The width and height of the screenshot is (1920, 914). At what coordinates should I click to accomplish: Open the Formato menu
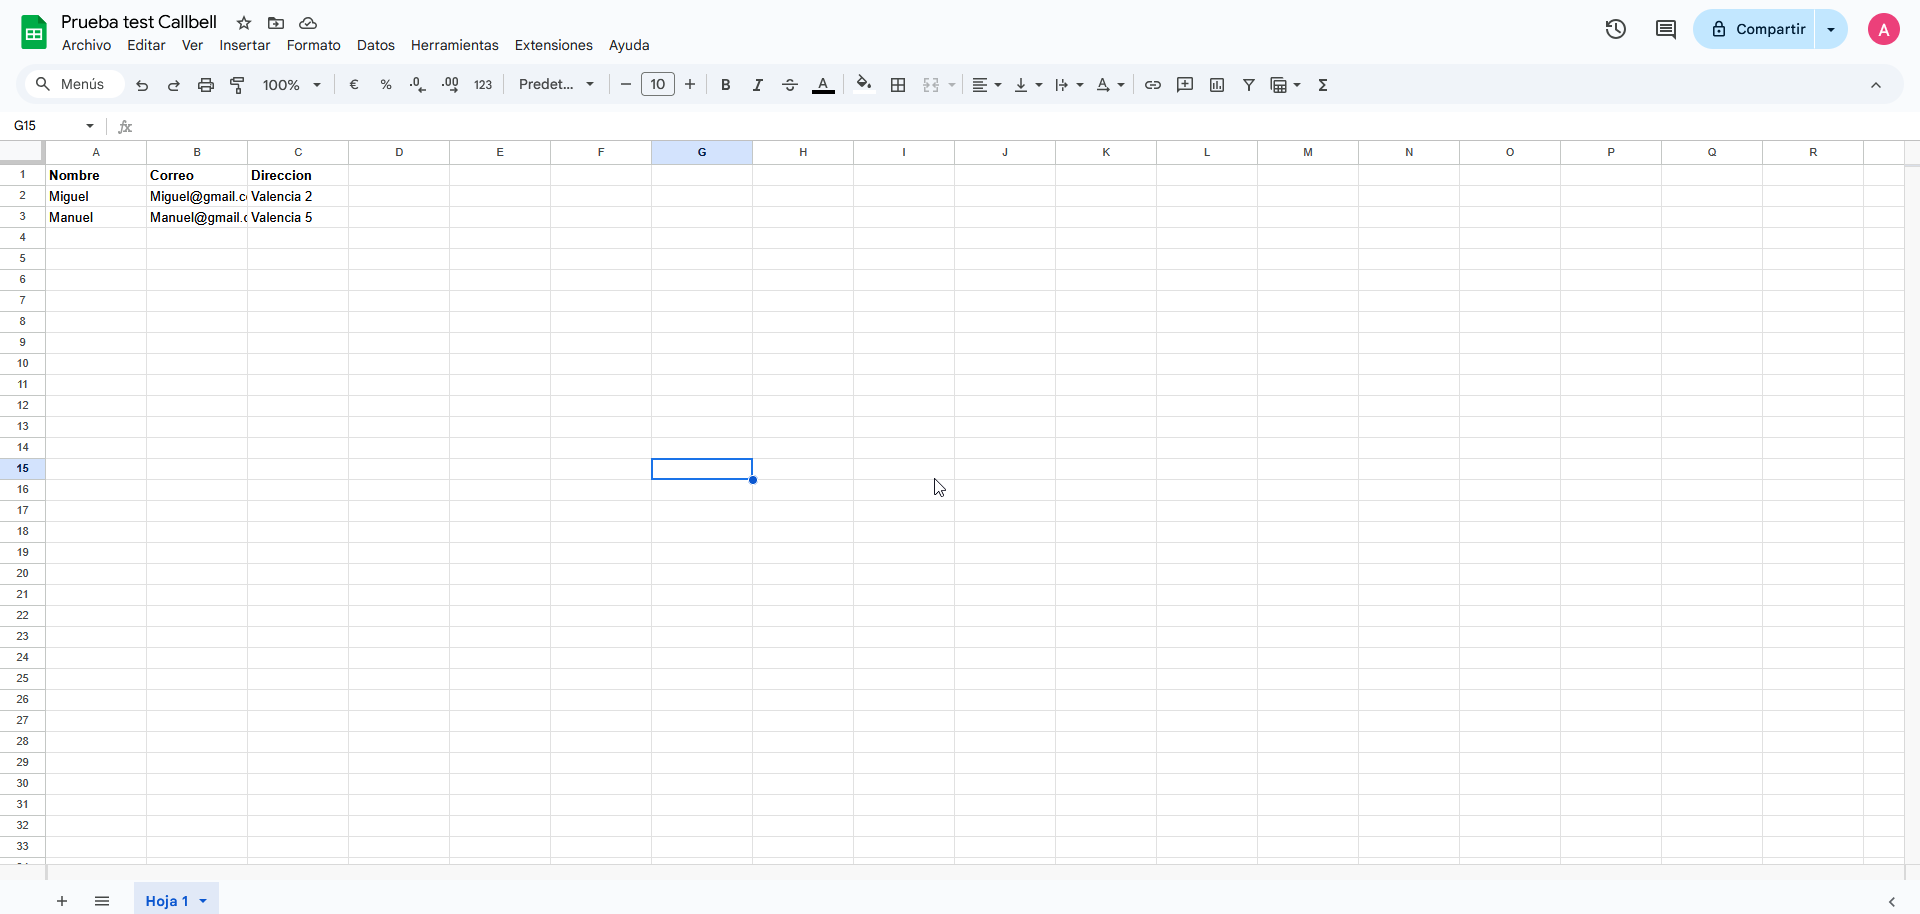314,45
